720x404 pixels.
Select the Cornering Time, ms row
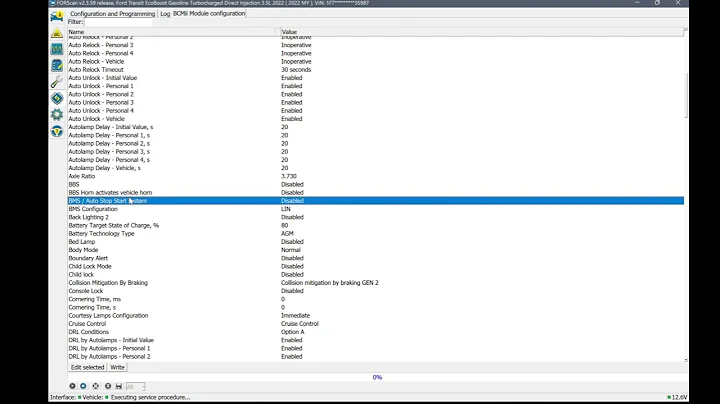[376, 299]
